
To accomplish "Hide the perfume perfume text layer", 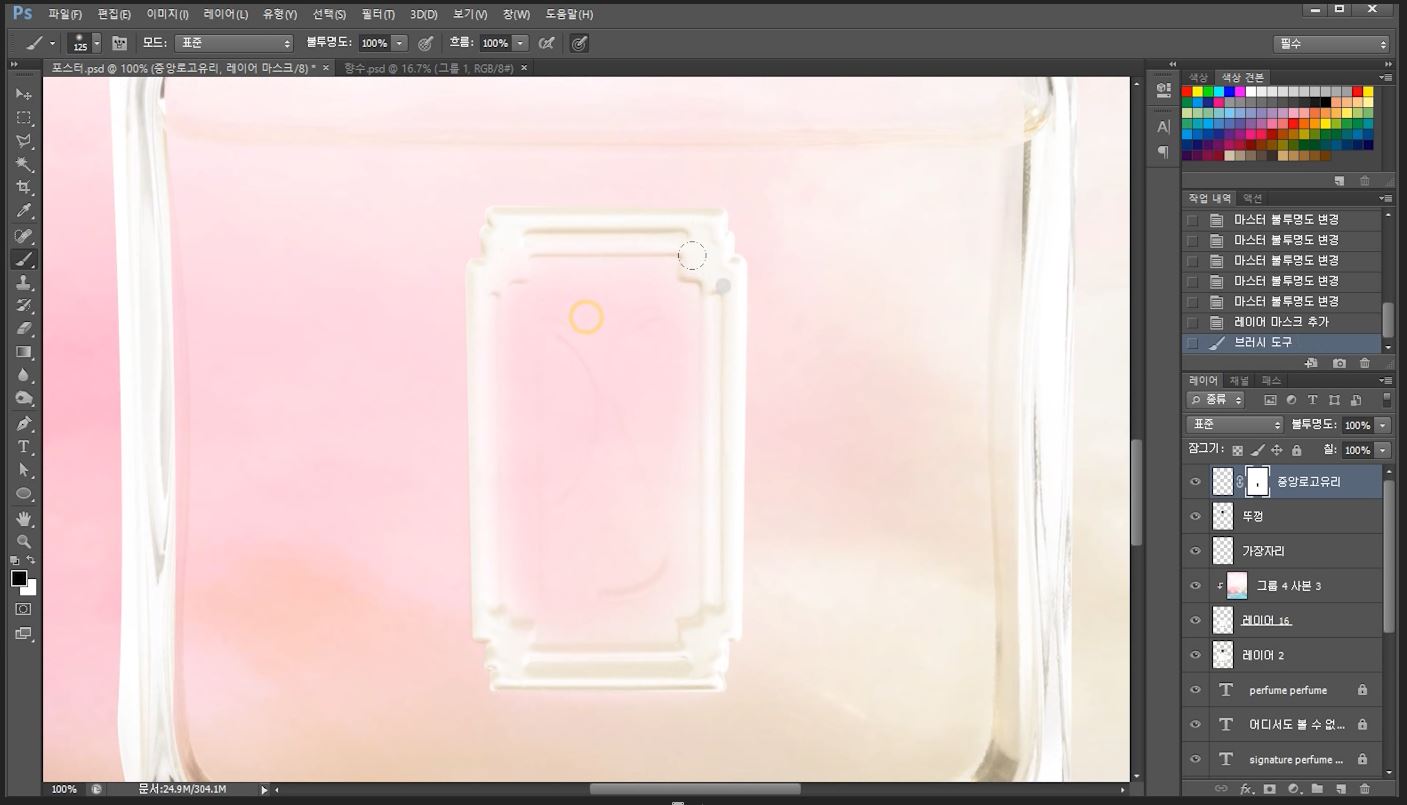I will (1195, 690).
